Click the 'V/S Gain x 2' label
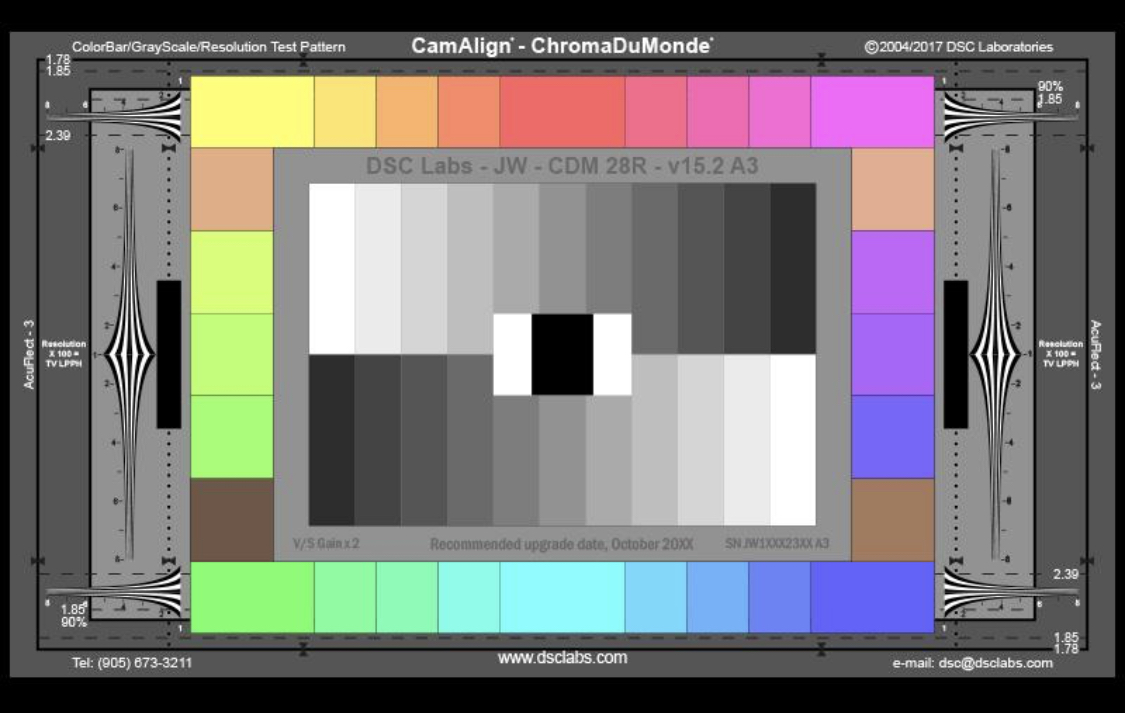The image size is (1125, 713). coord(326,544)
